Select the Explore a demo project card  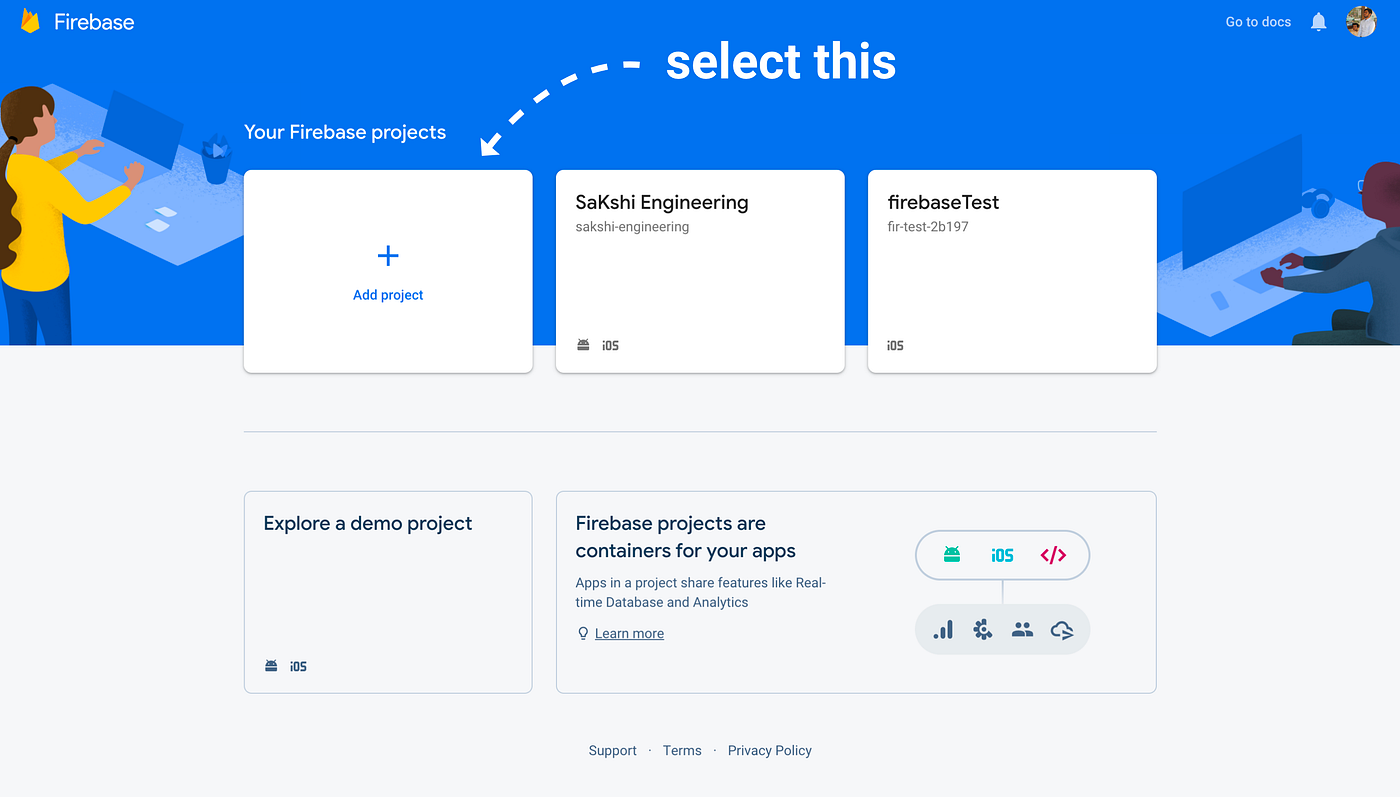pos(387,590)
